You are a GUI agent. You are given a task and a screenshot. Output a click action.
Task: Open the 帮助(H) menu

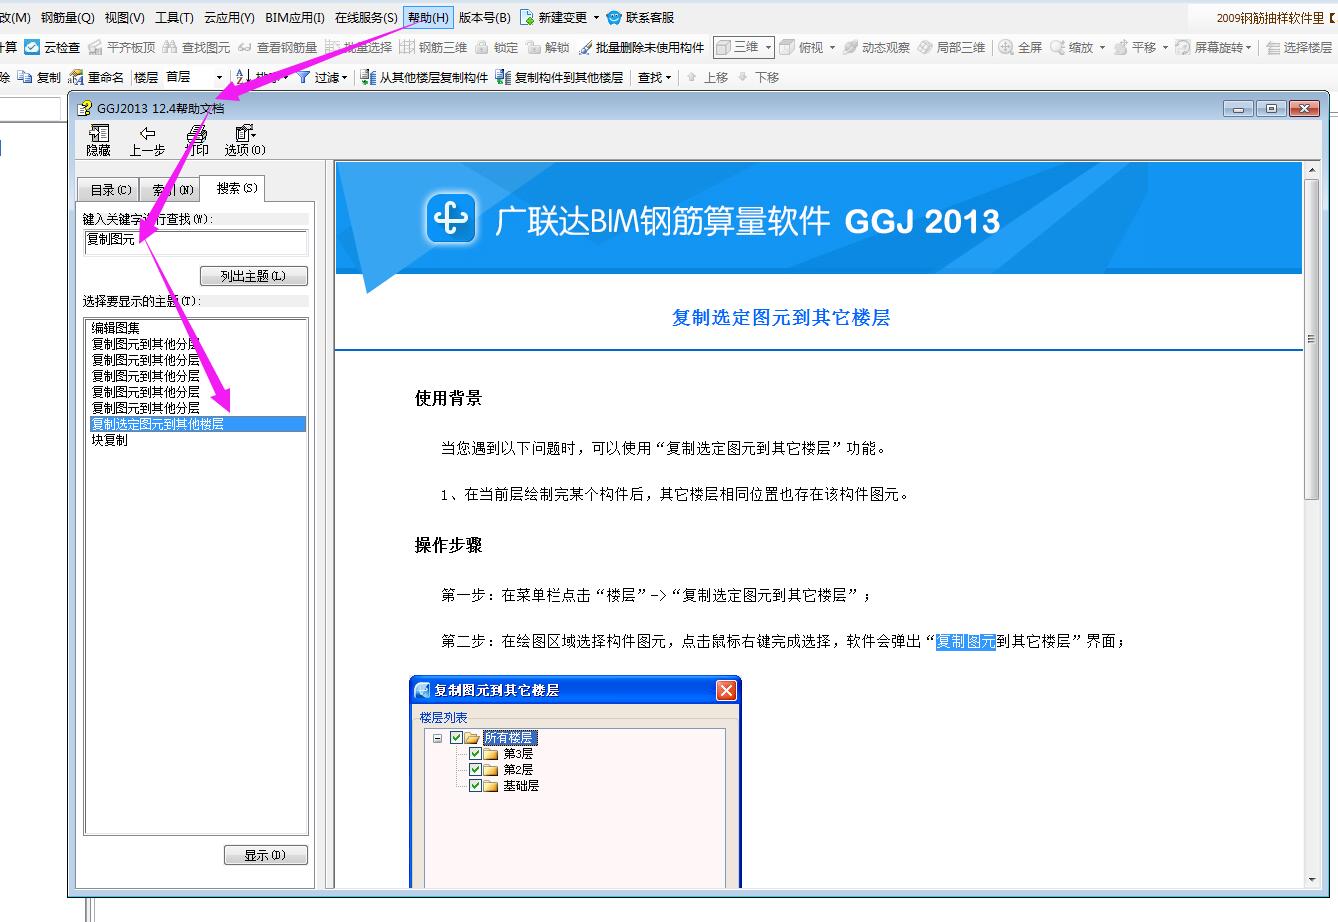click(428, 17)
